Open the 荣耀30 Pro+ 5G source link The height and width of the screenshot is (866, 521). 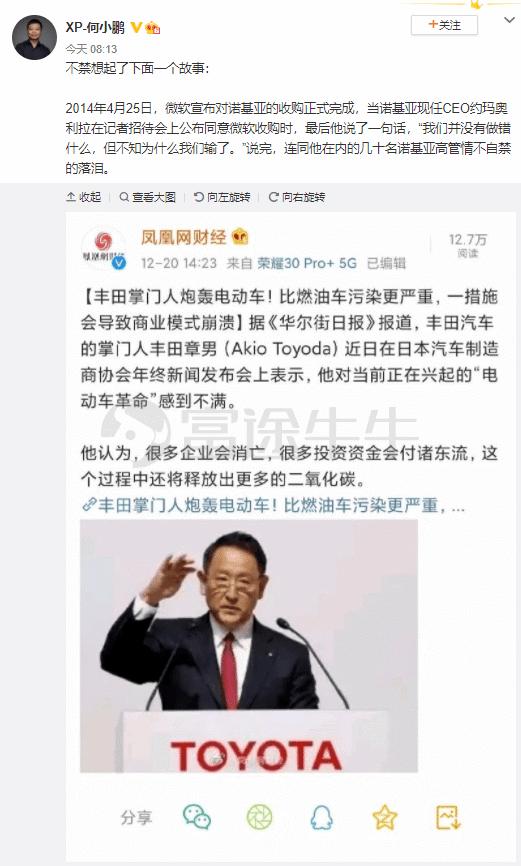pyautogui.click(x=307, y=263)
